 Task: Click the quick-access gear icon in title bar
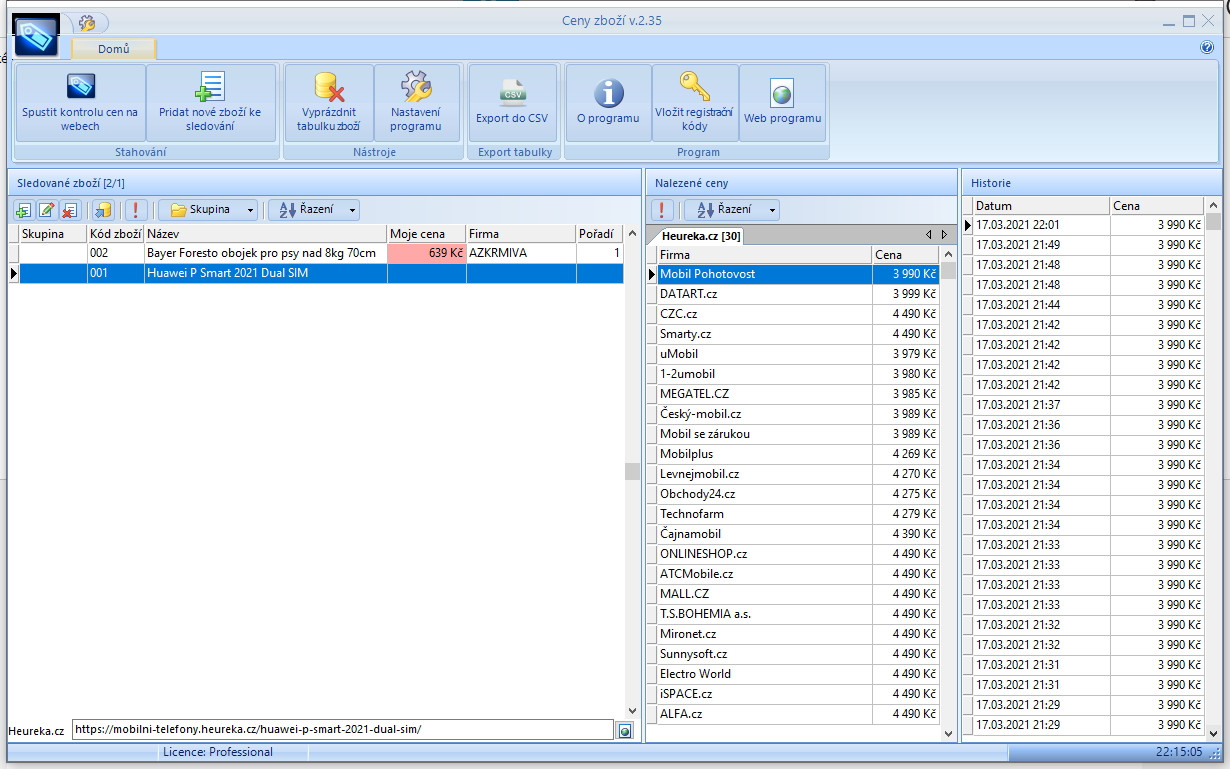(x=87, y=23)
